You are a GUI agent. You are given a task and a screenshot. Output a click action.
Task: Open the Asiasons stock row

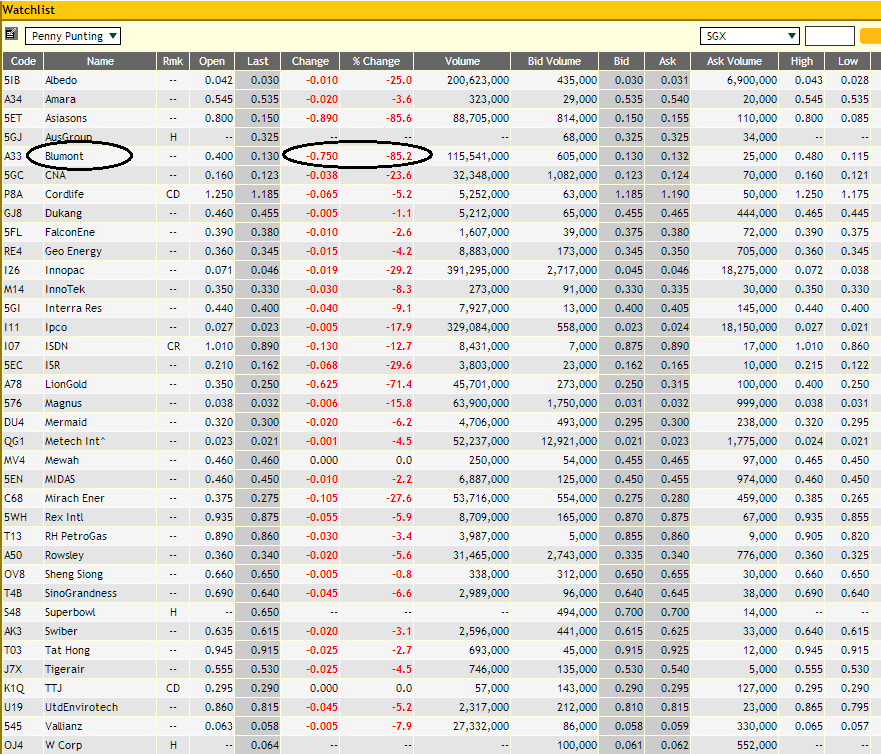pyautogui.click(x=66, y=118)
